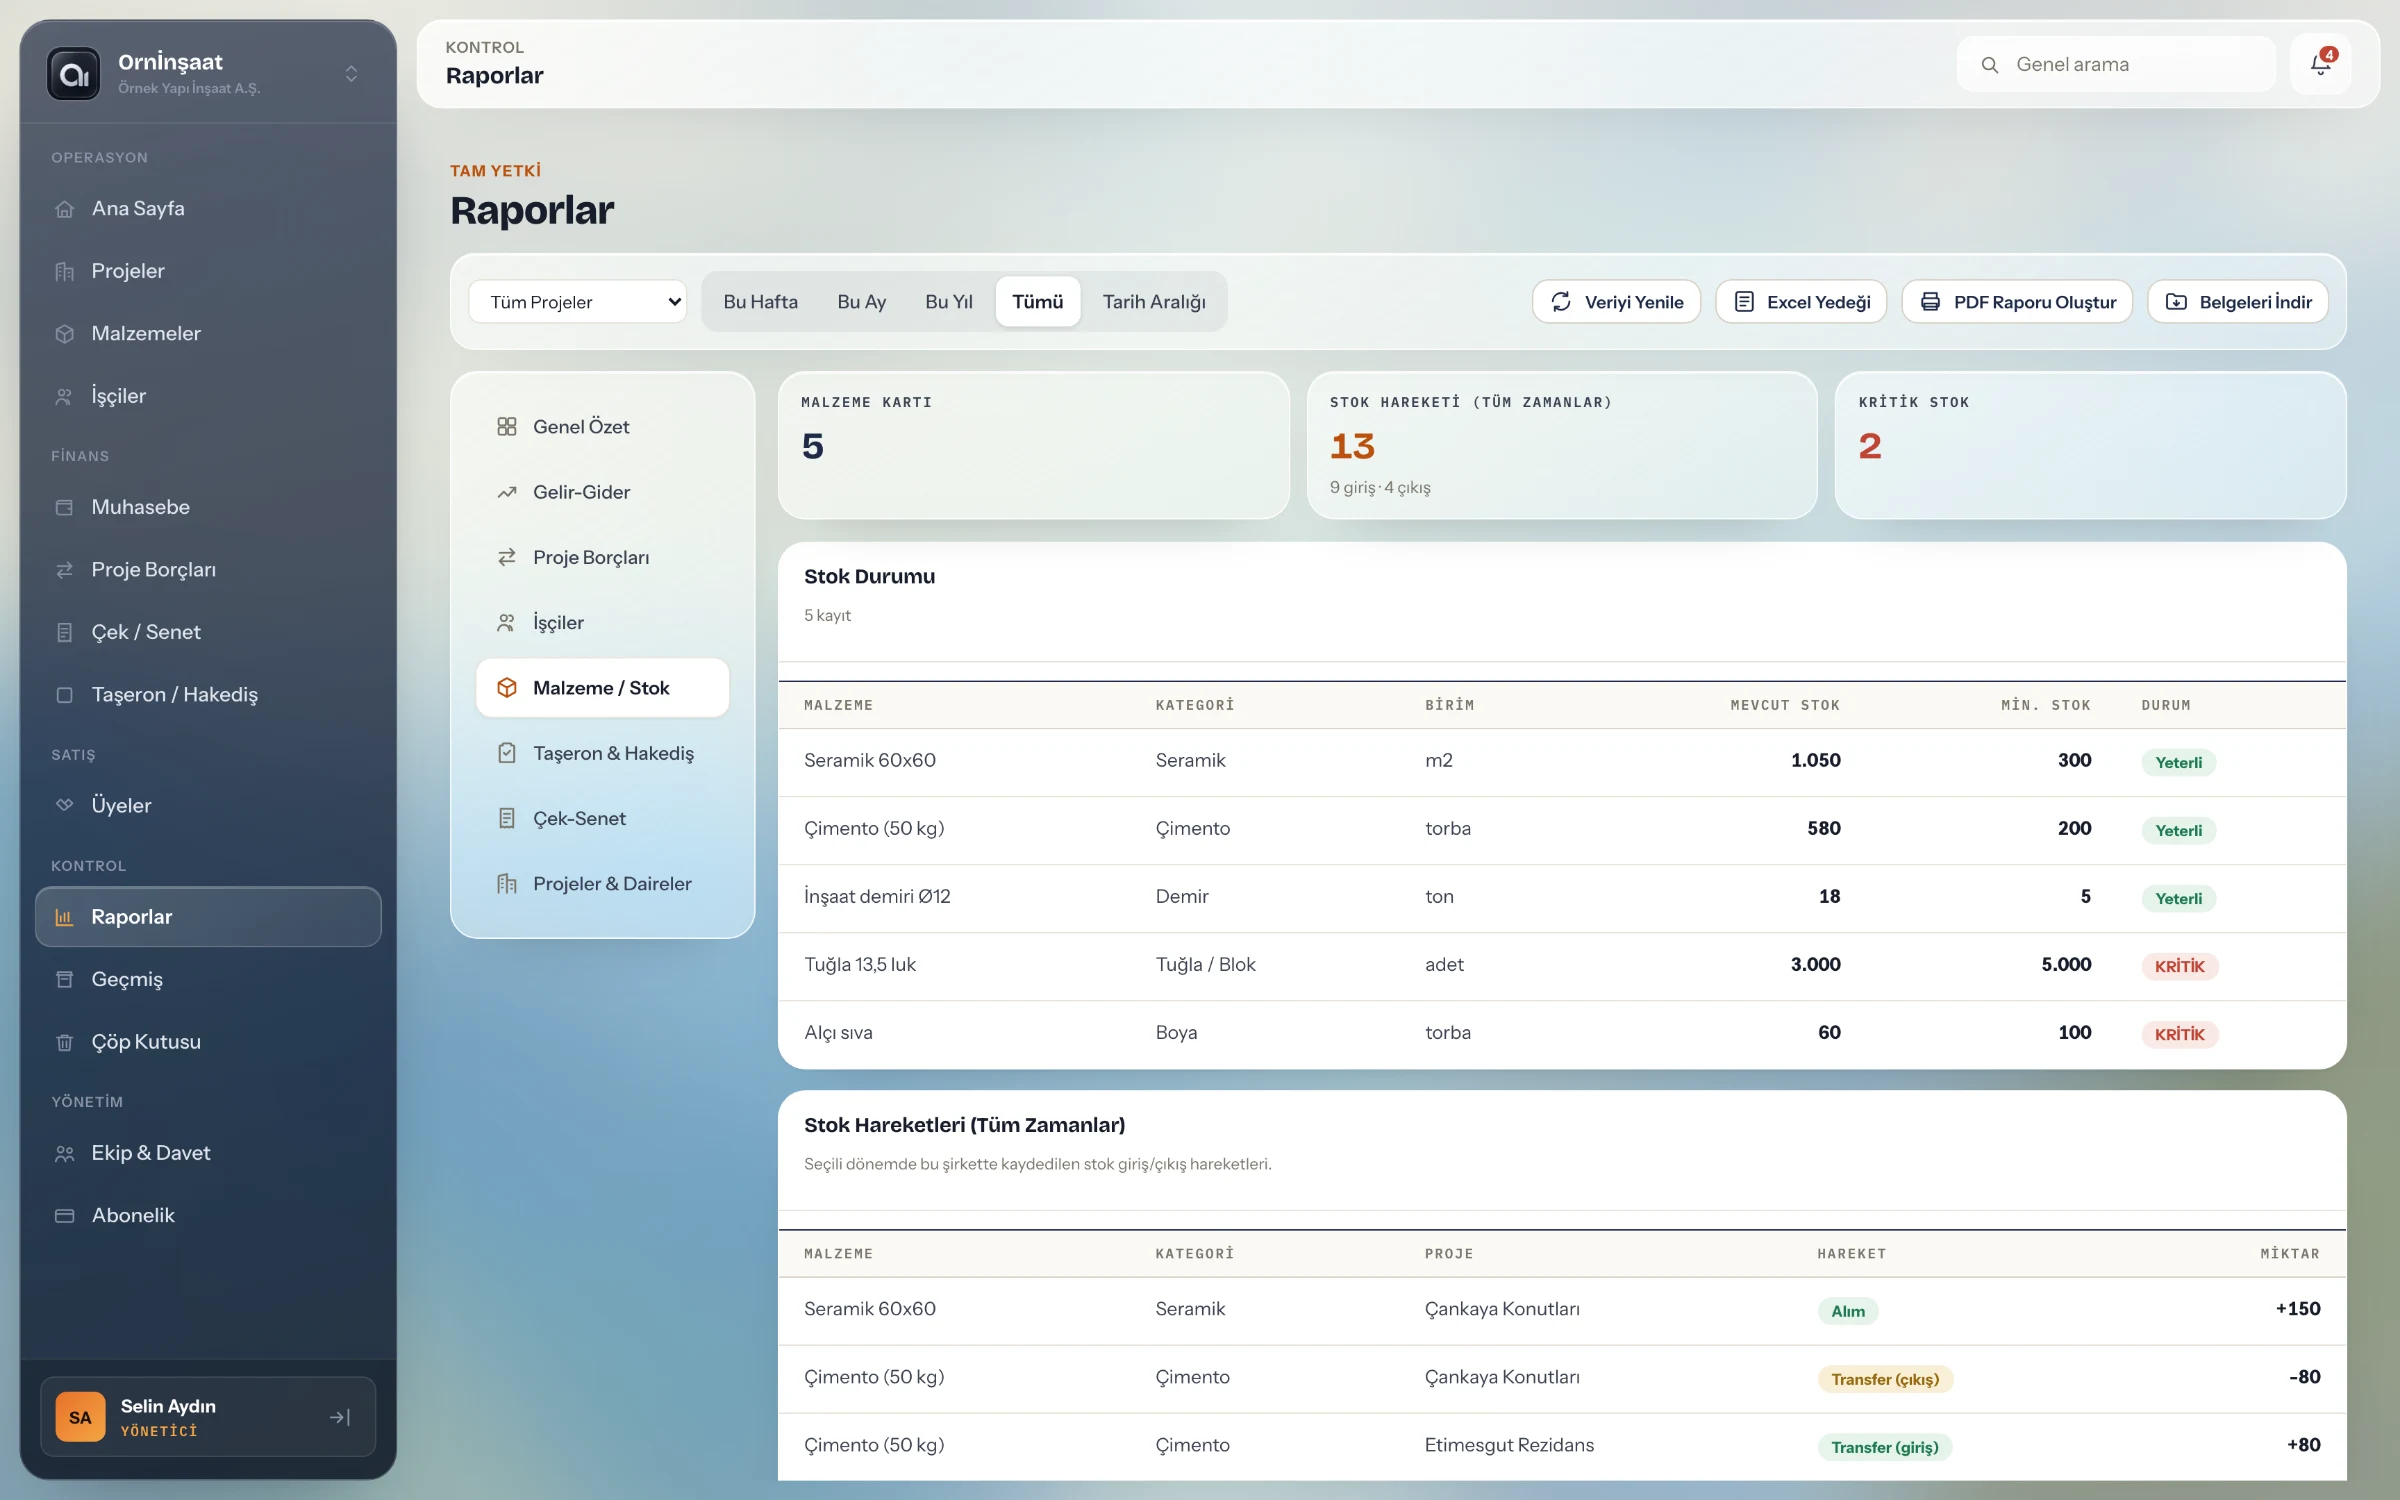Click the Excel Yedeği button

(x=1801, y=302)
